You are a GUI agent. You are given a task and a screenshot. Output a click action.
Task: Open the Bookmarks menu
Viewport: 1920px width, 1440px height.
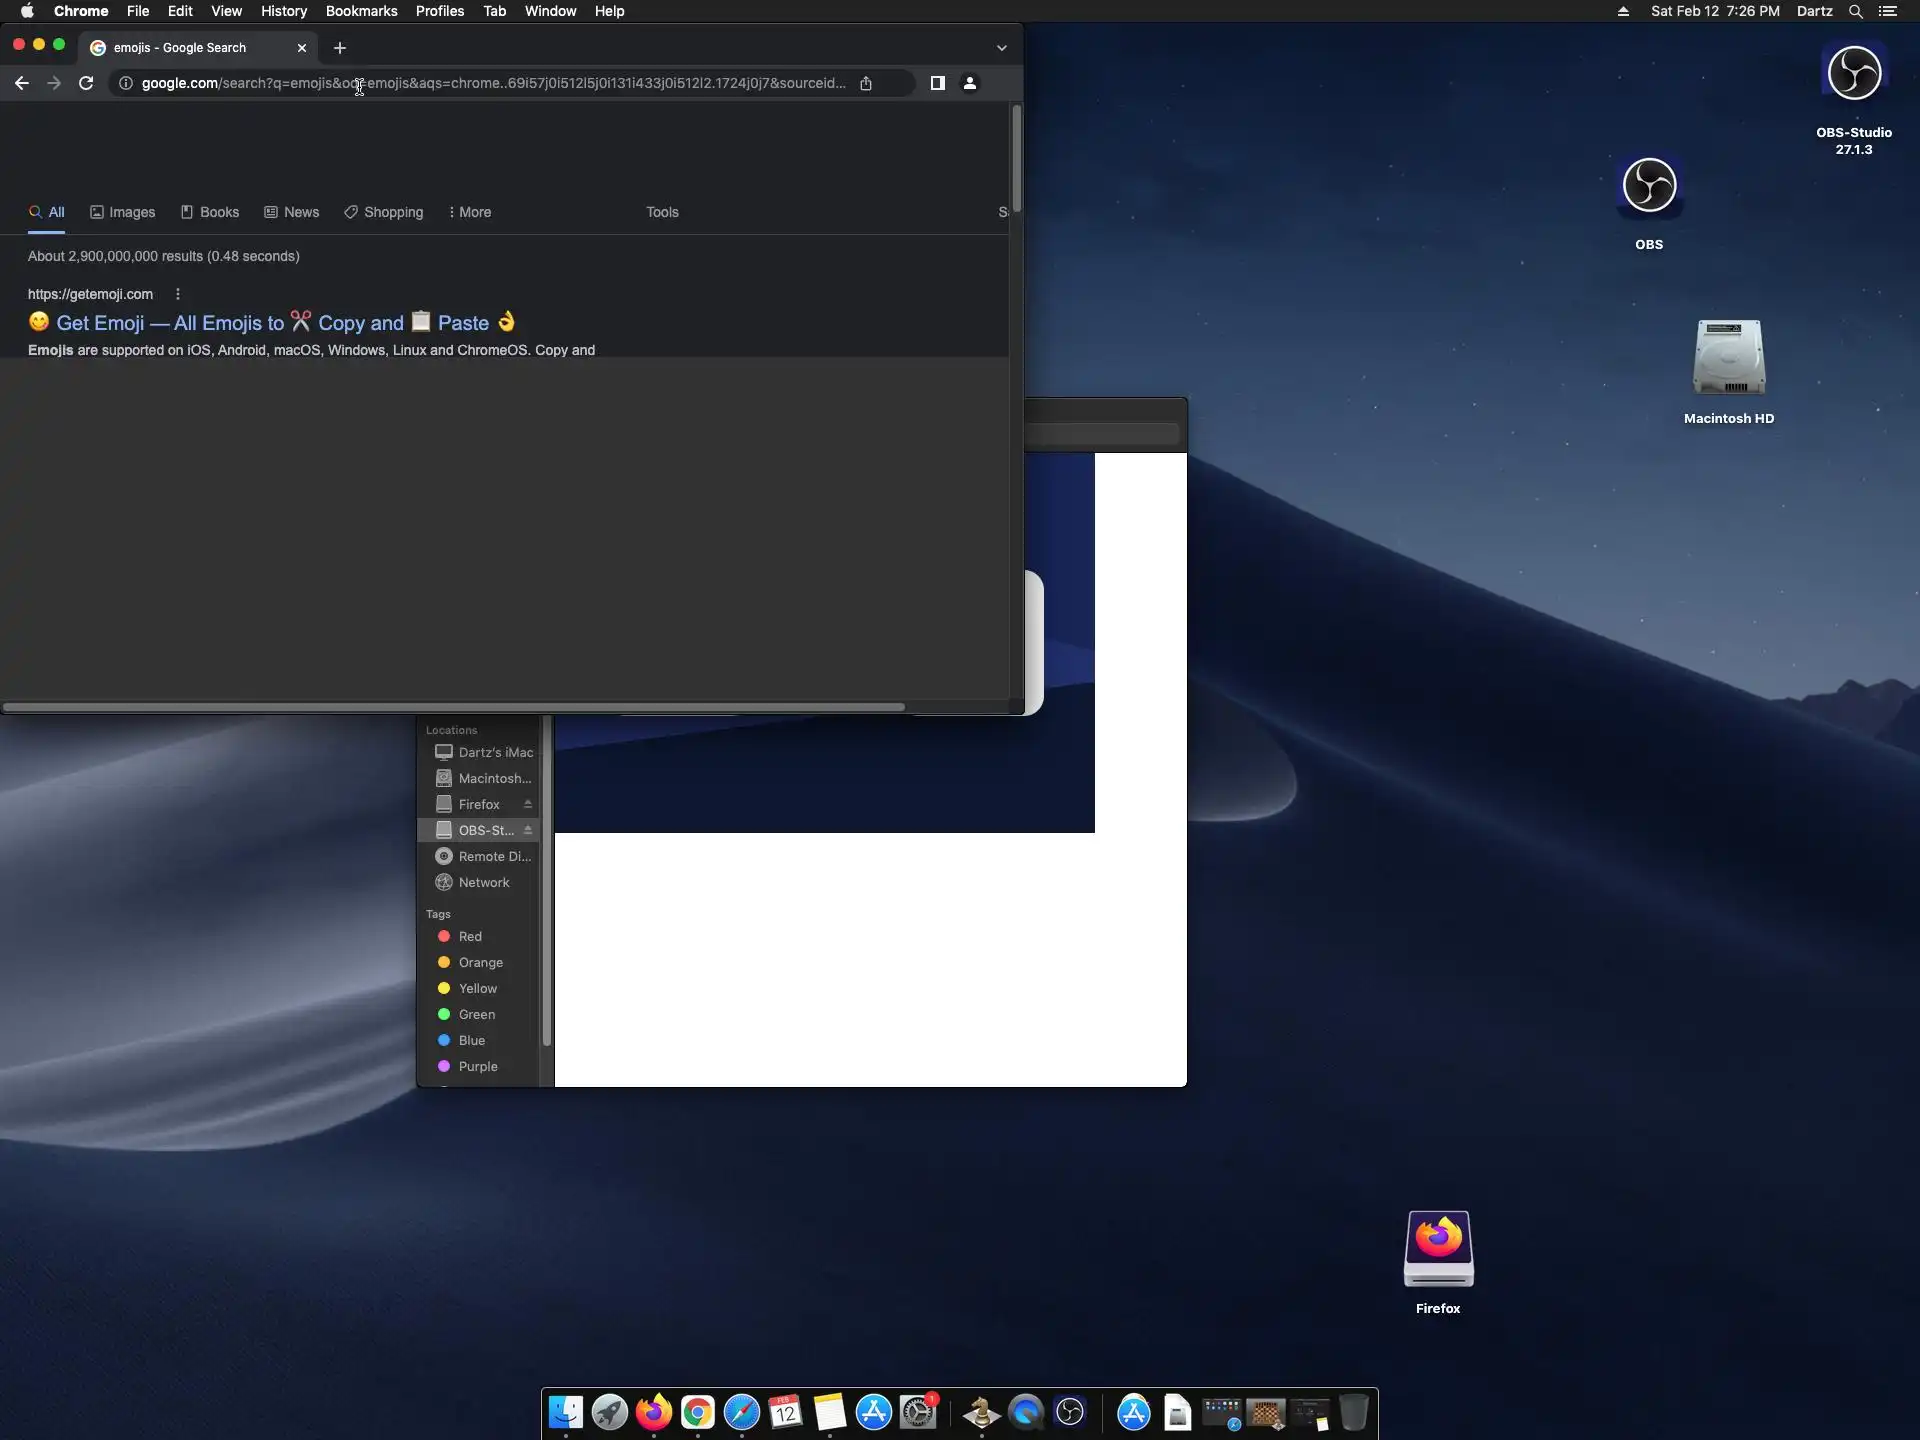pyautogui.click(x=361, y=11)
